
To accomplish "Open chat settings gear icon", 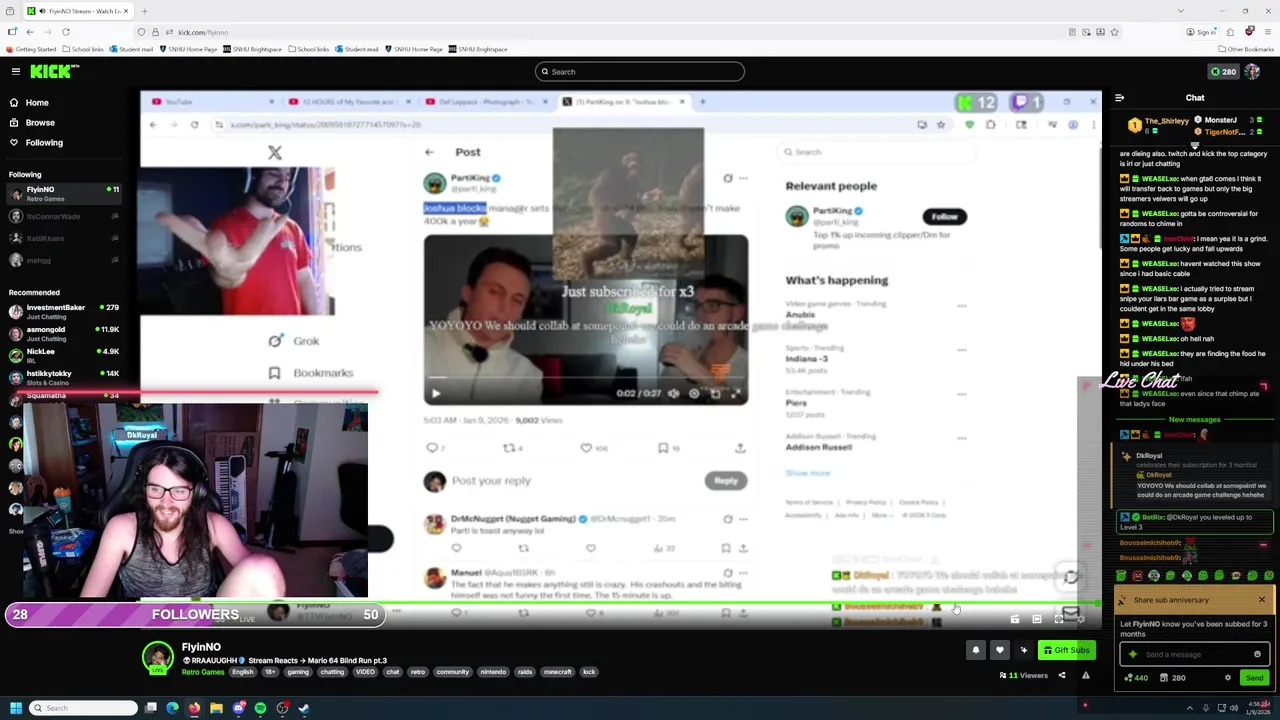I will click(x=1228, y=678).
